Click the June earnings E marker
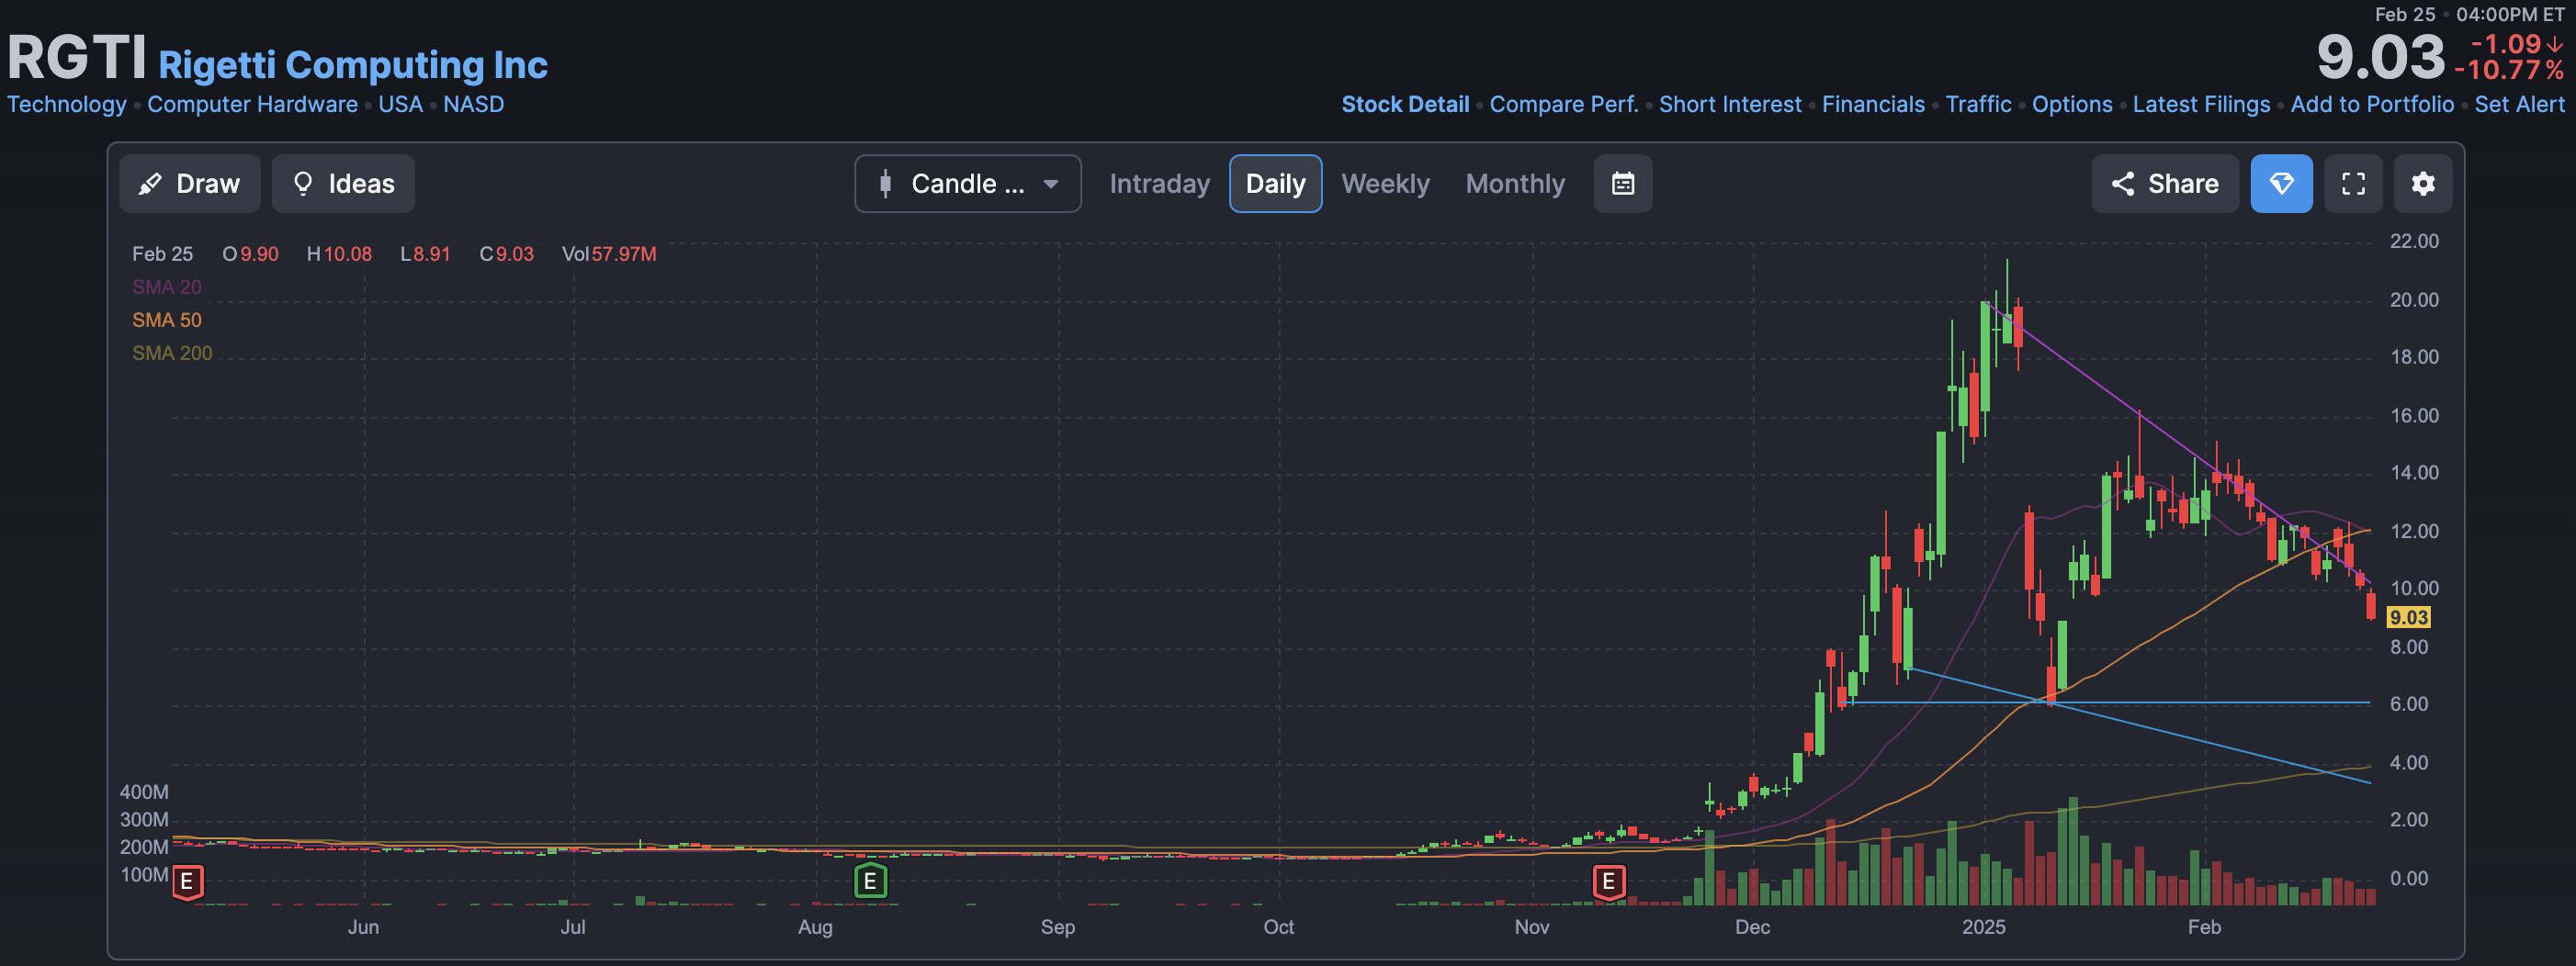2576x966 pixels. pyautogui.click(x=187, y=882)
